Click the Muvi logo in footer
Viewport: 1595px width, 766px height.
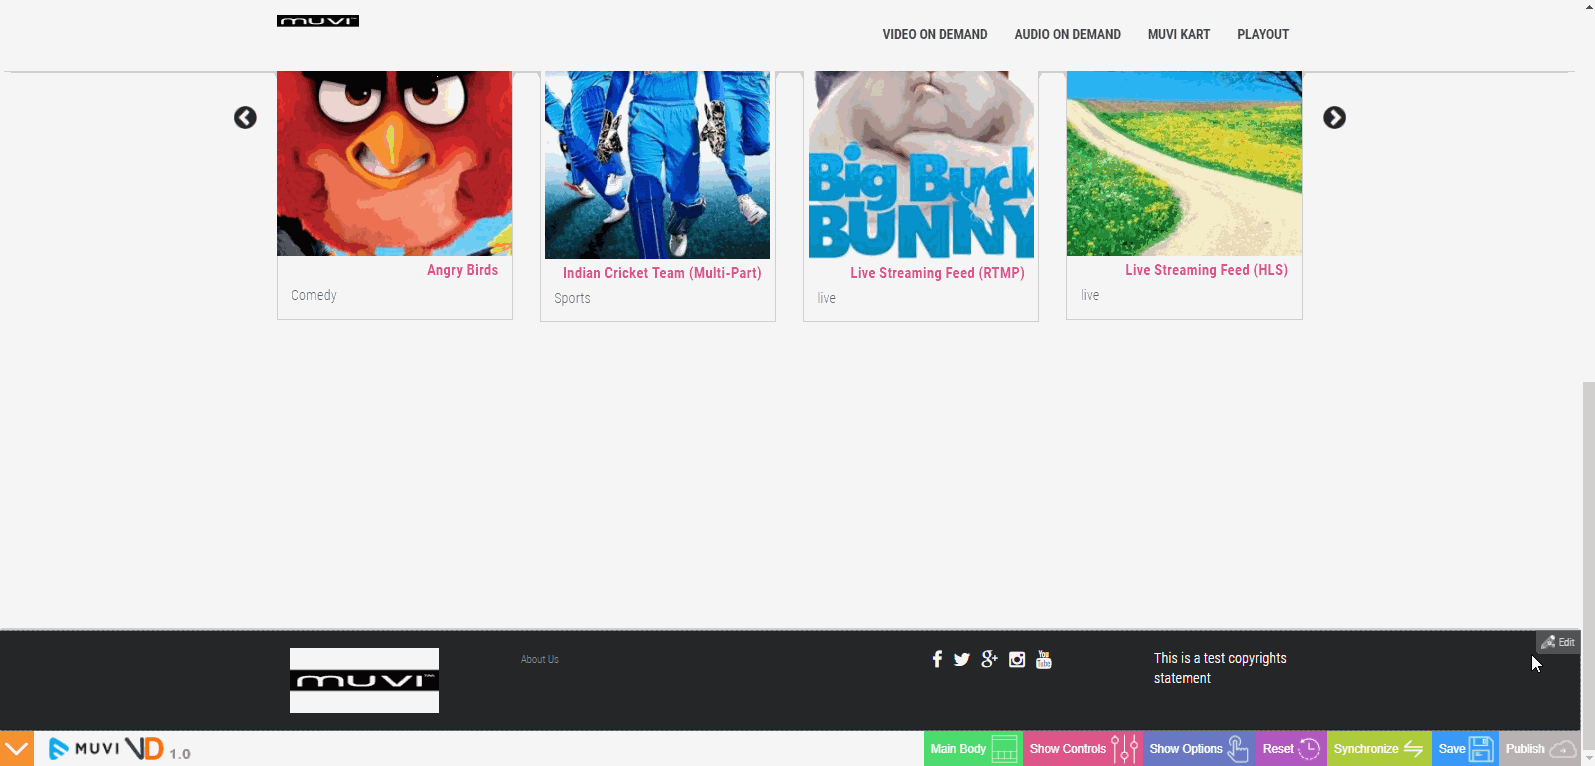(364, 680)
